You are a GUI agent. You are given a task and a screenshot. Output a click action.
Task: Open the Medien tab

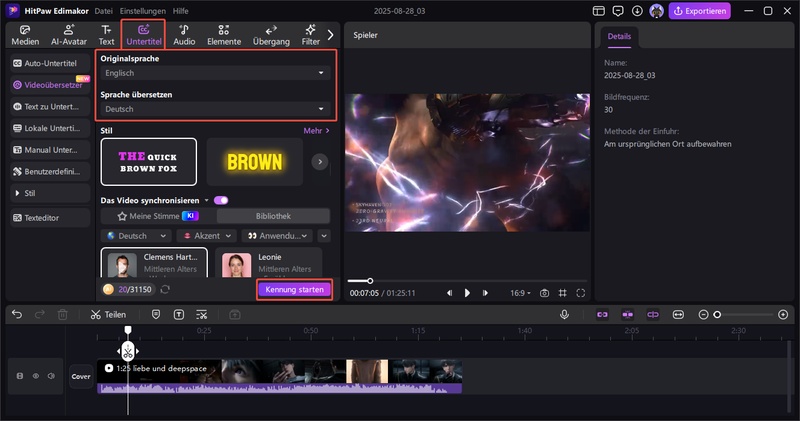[25, 35]
